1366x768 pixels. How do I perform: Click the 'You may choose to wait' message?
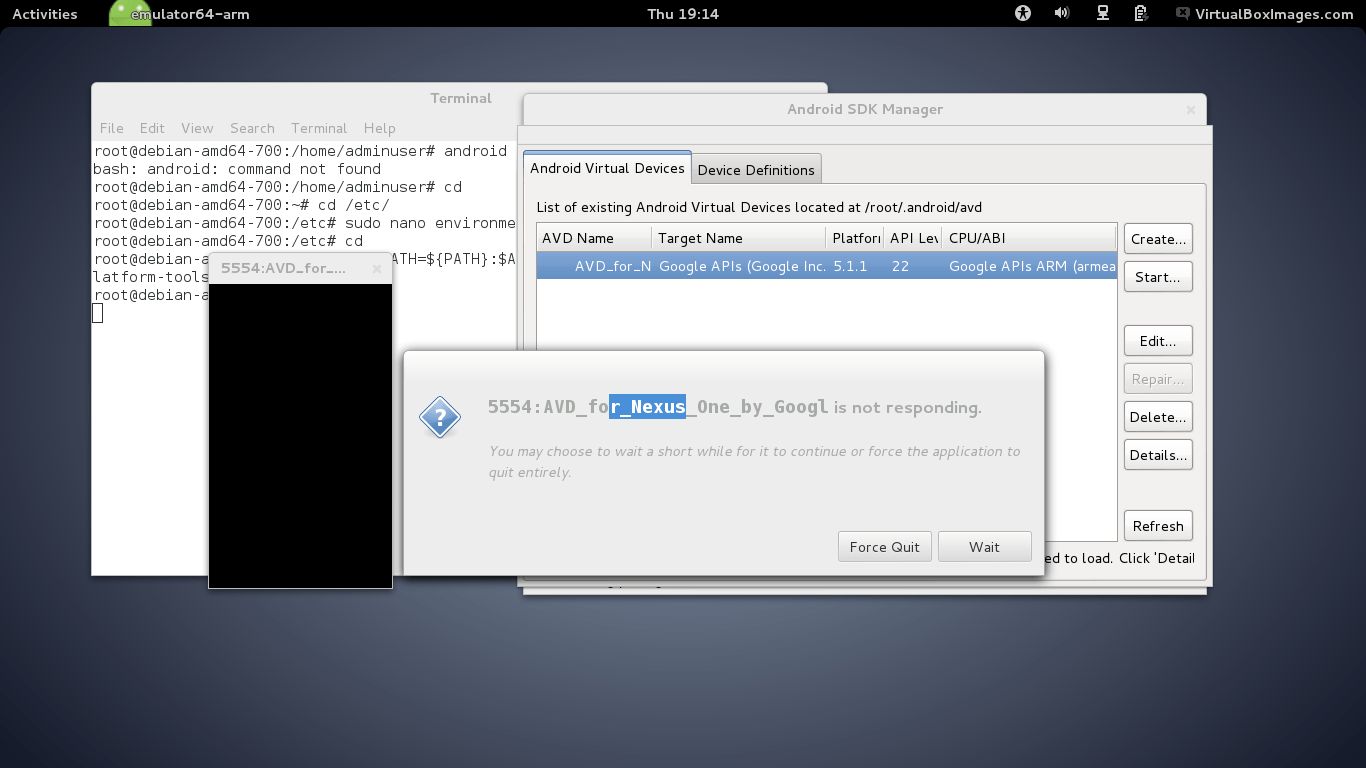[x=755, y=461]
